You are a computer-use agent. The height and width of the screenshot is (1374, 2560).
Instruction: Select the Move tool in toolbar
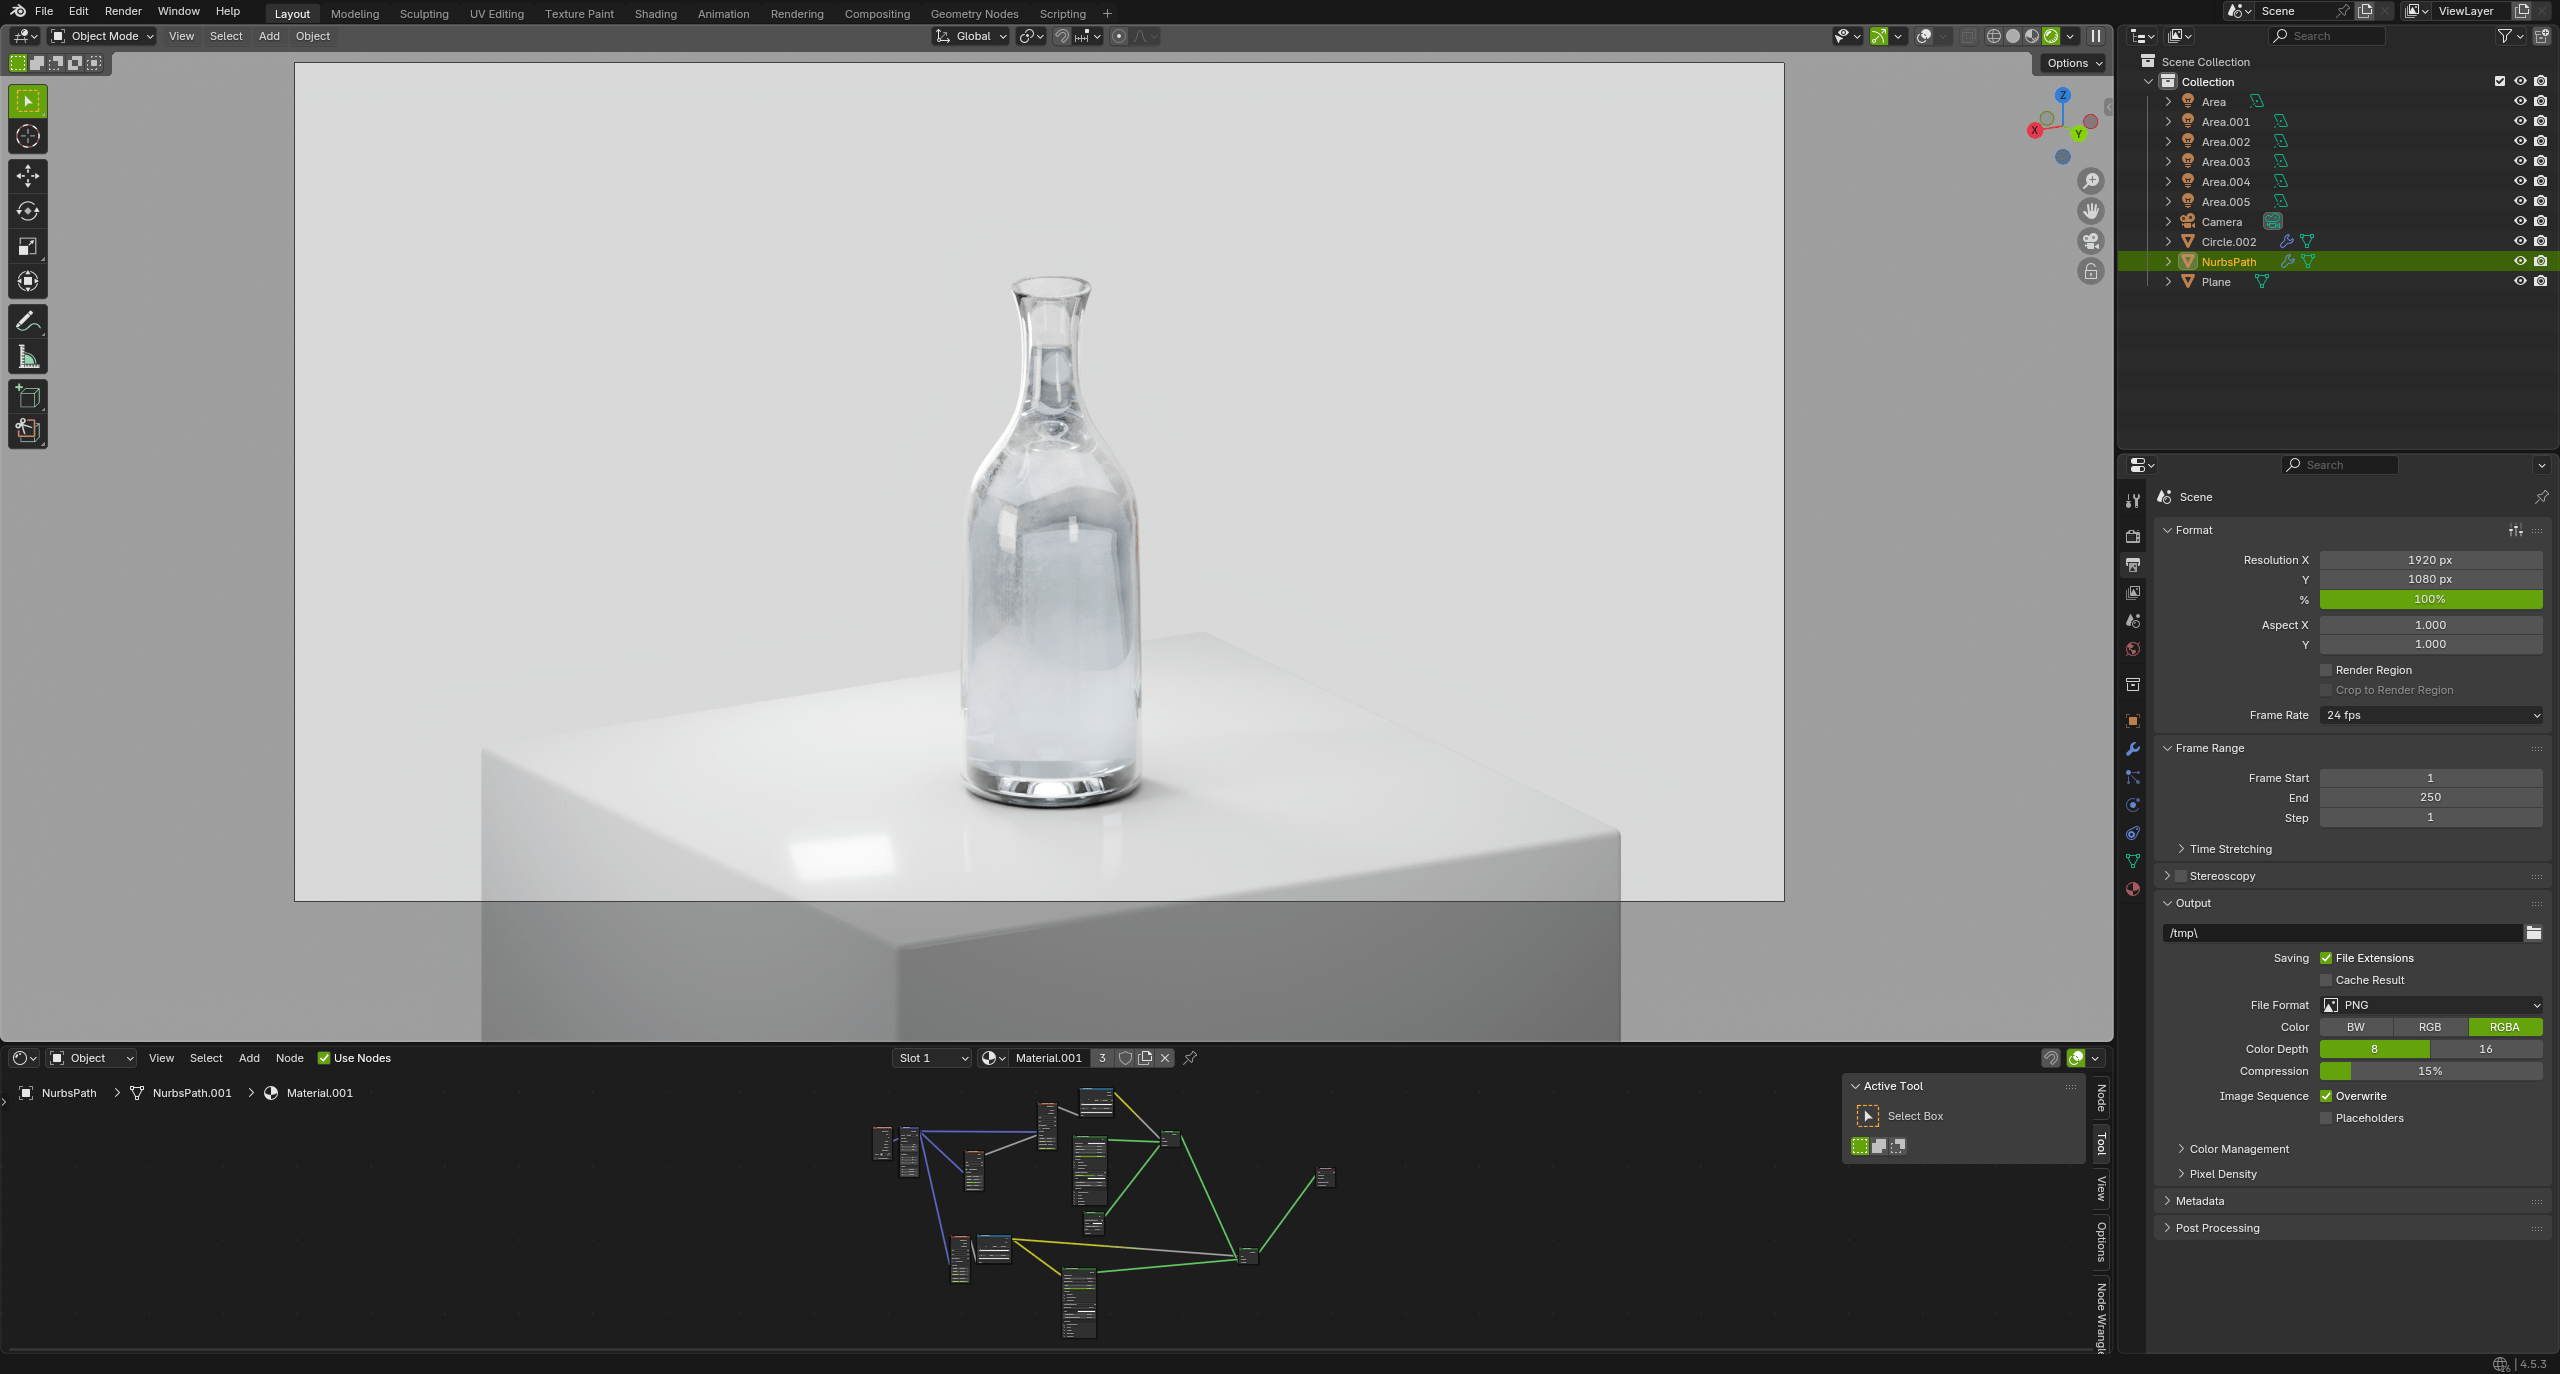[x=28, y=176]
